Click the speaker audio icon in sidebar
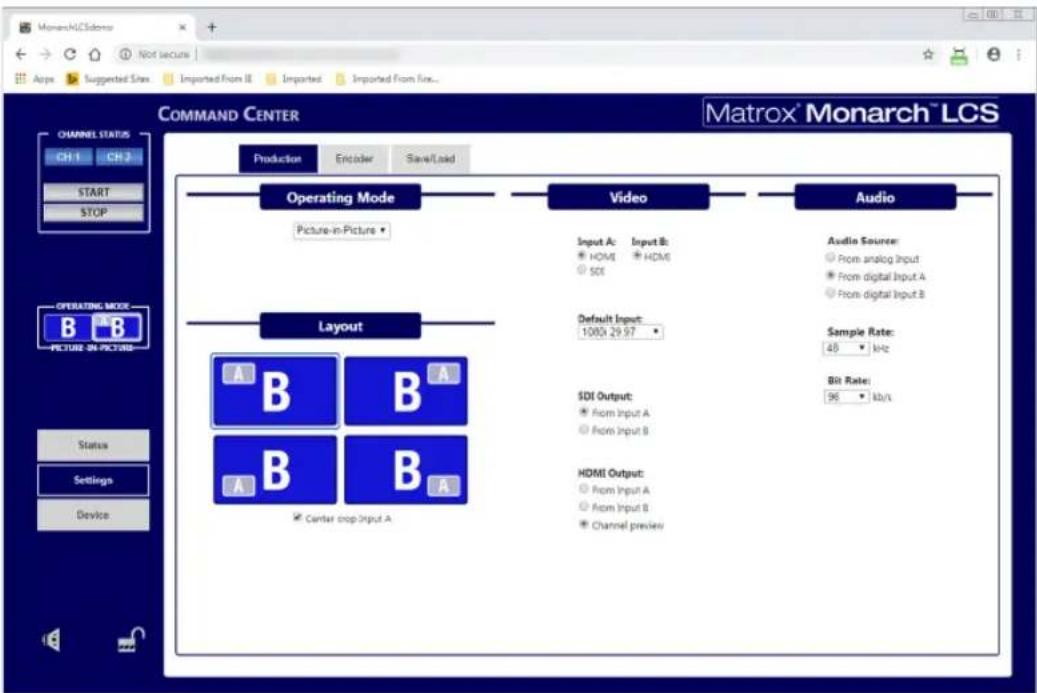 pyautogui.click(x=51, y=639)
